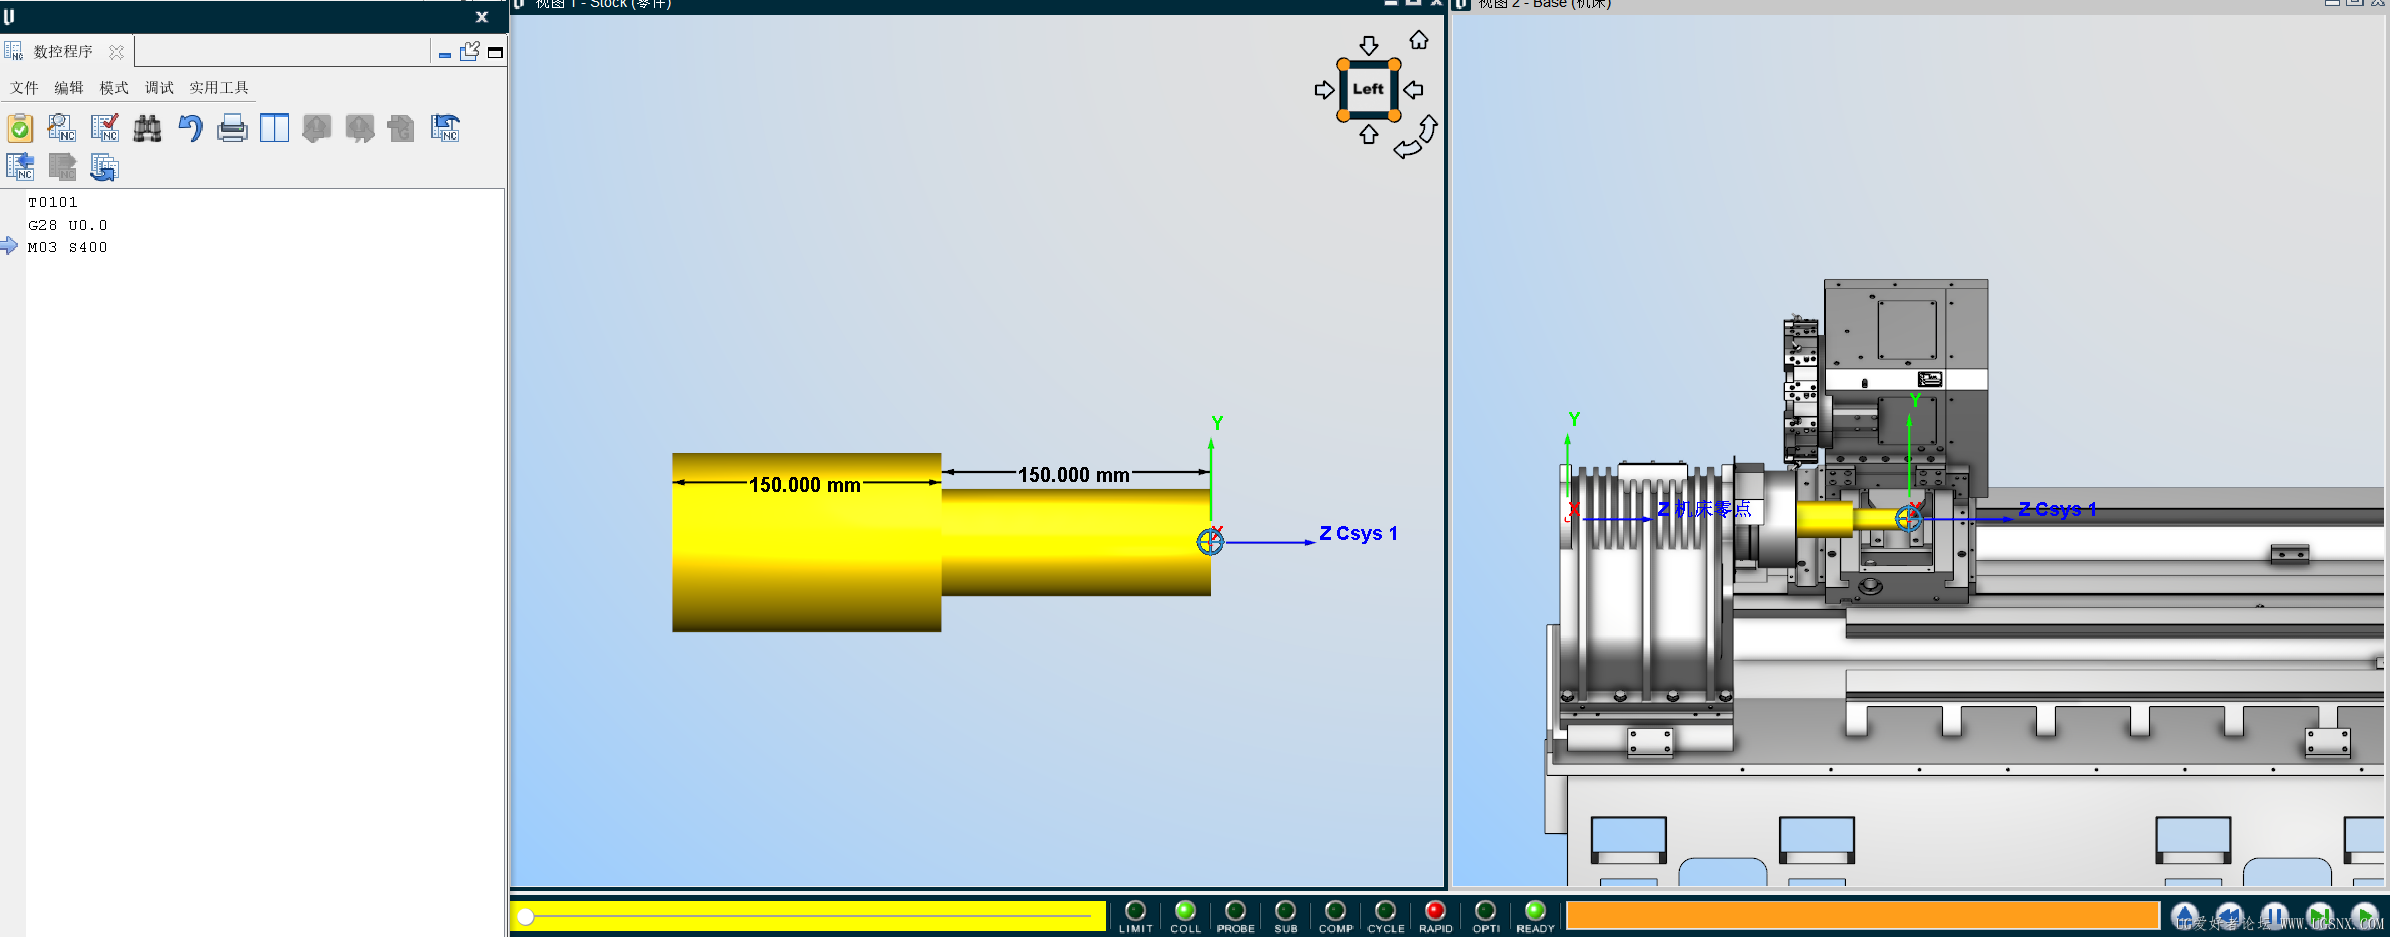Viewport: 2390px width, 937px height.
Task: Click the reset model playback button
Action: [x=2185, y=916]
